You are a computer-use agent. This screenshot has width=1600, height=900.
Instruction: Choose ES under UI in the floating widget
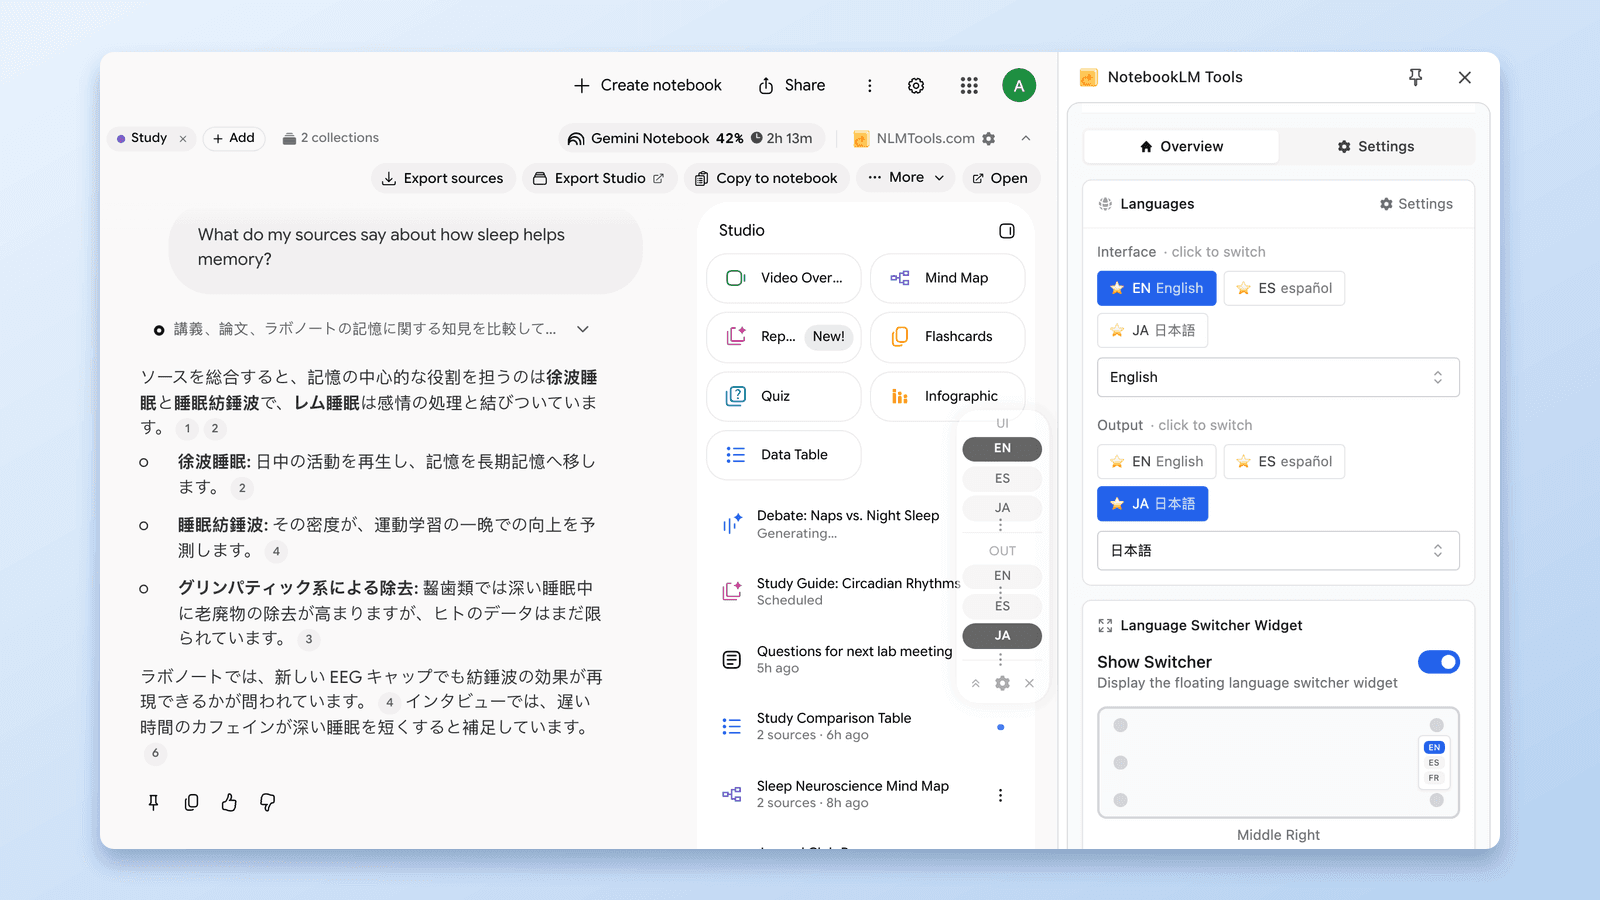[x=1002, y=479]
